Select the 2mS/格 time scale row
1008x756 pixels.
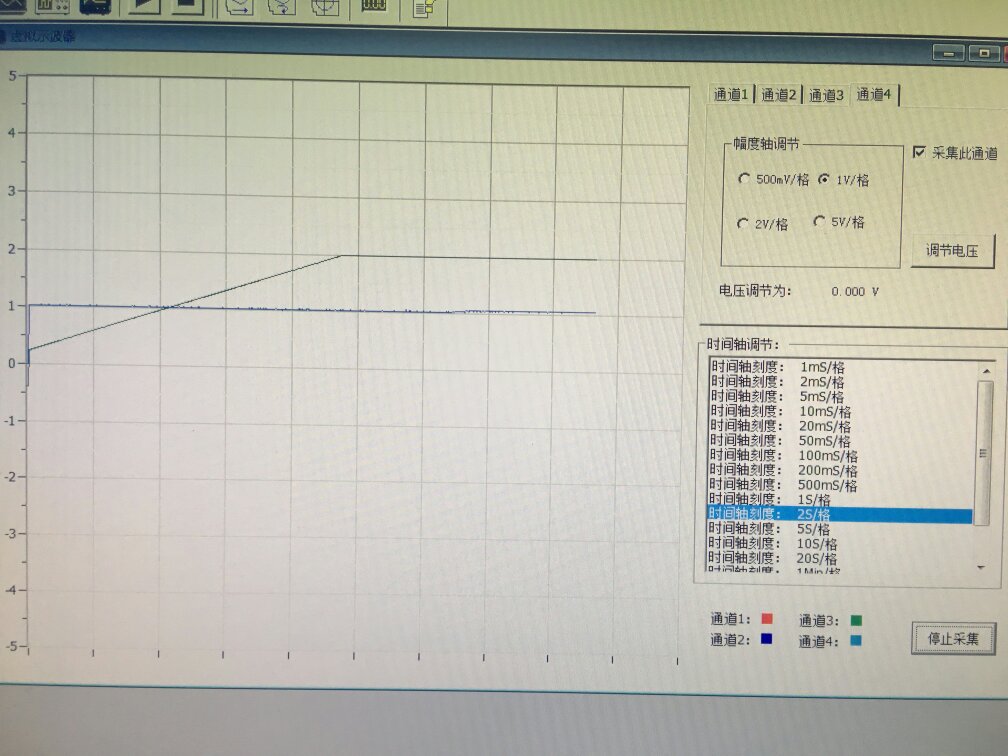coord(842,382)
